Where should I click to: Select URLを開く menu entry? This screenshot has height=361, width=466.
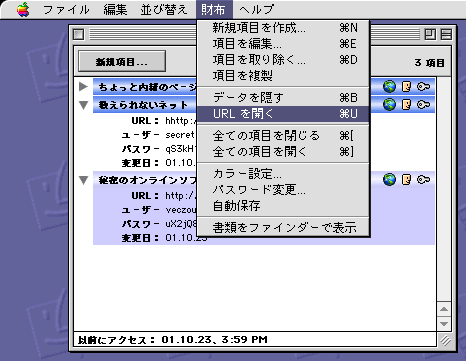tap(283, 114)
